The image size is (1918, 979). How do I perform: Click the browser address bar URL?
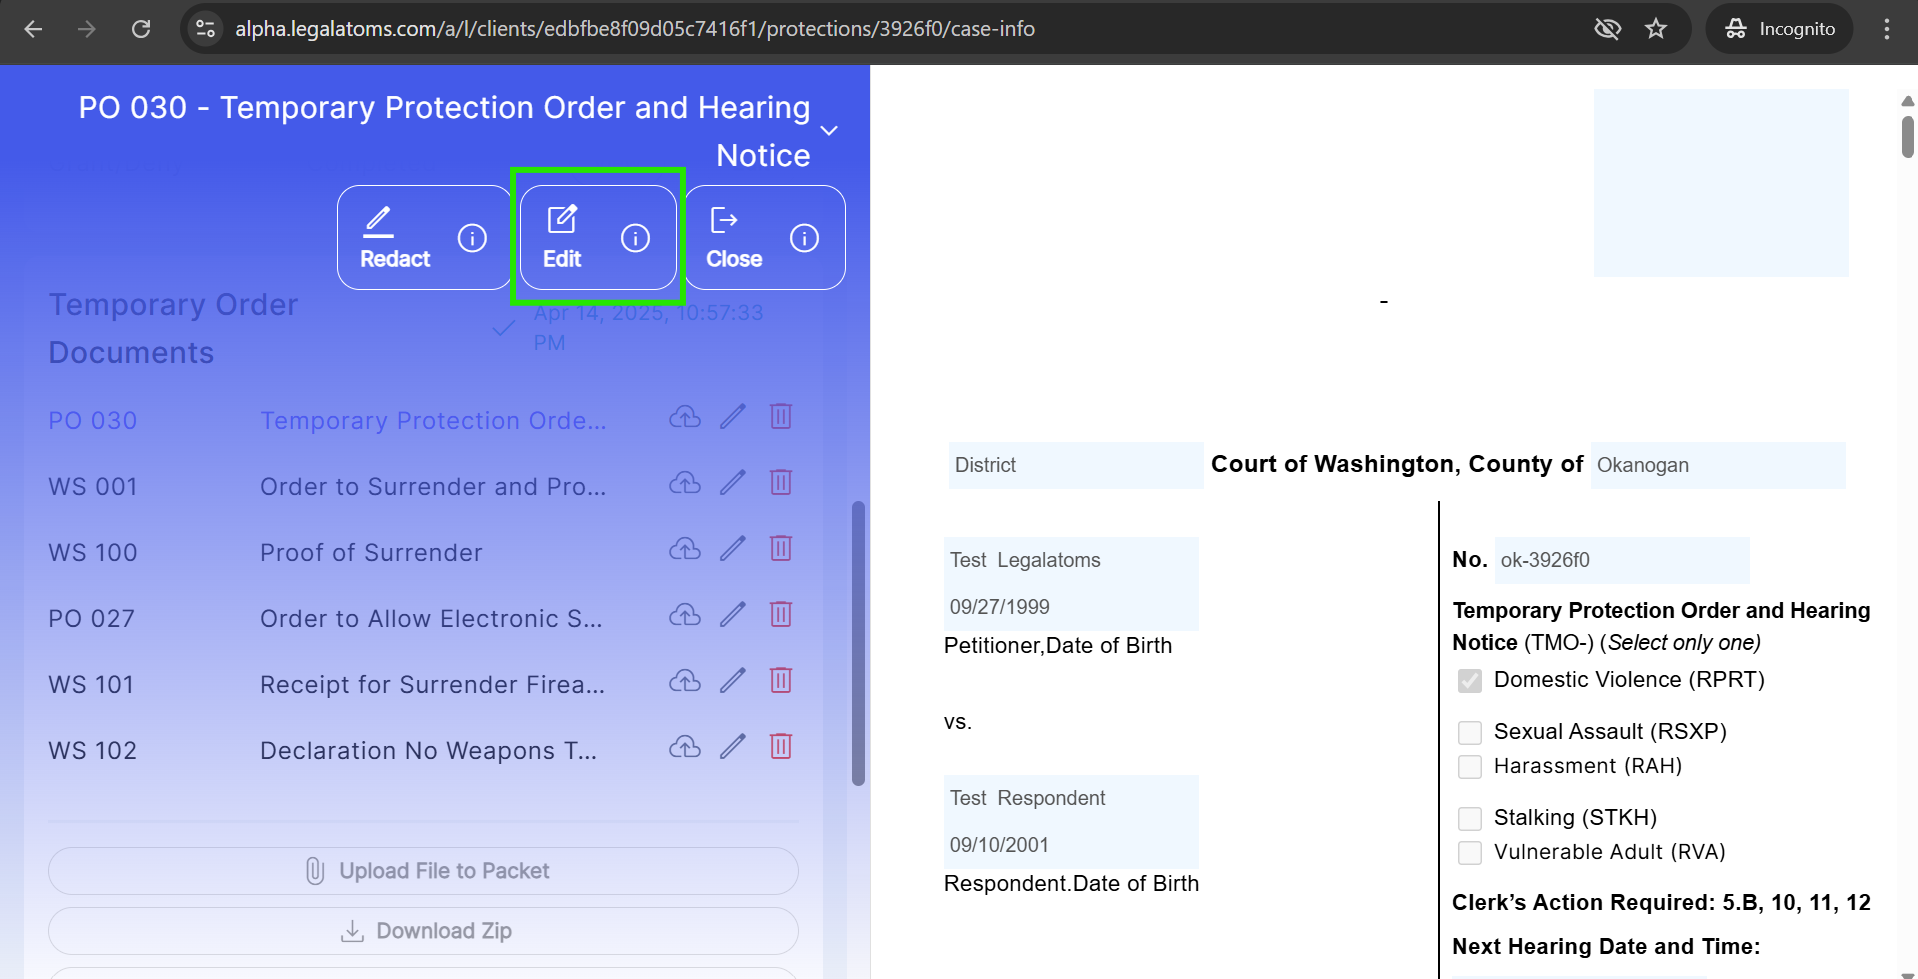click(635, 29)
